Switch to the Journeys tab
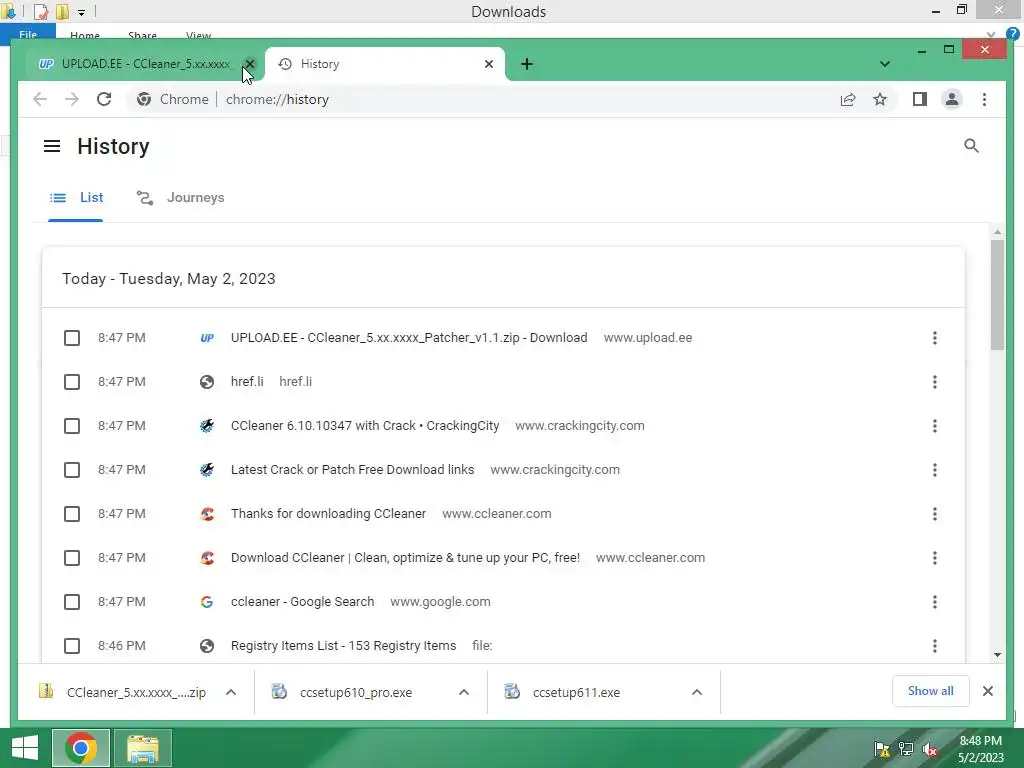The height and width of the screenshot is (768, 1024). click(x=180, y=197)
